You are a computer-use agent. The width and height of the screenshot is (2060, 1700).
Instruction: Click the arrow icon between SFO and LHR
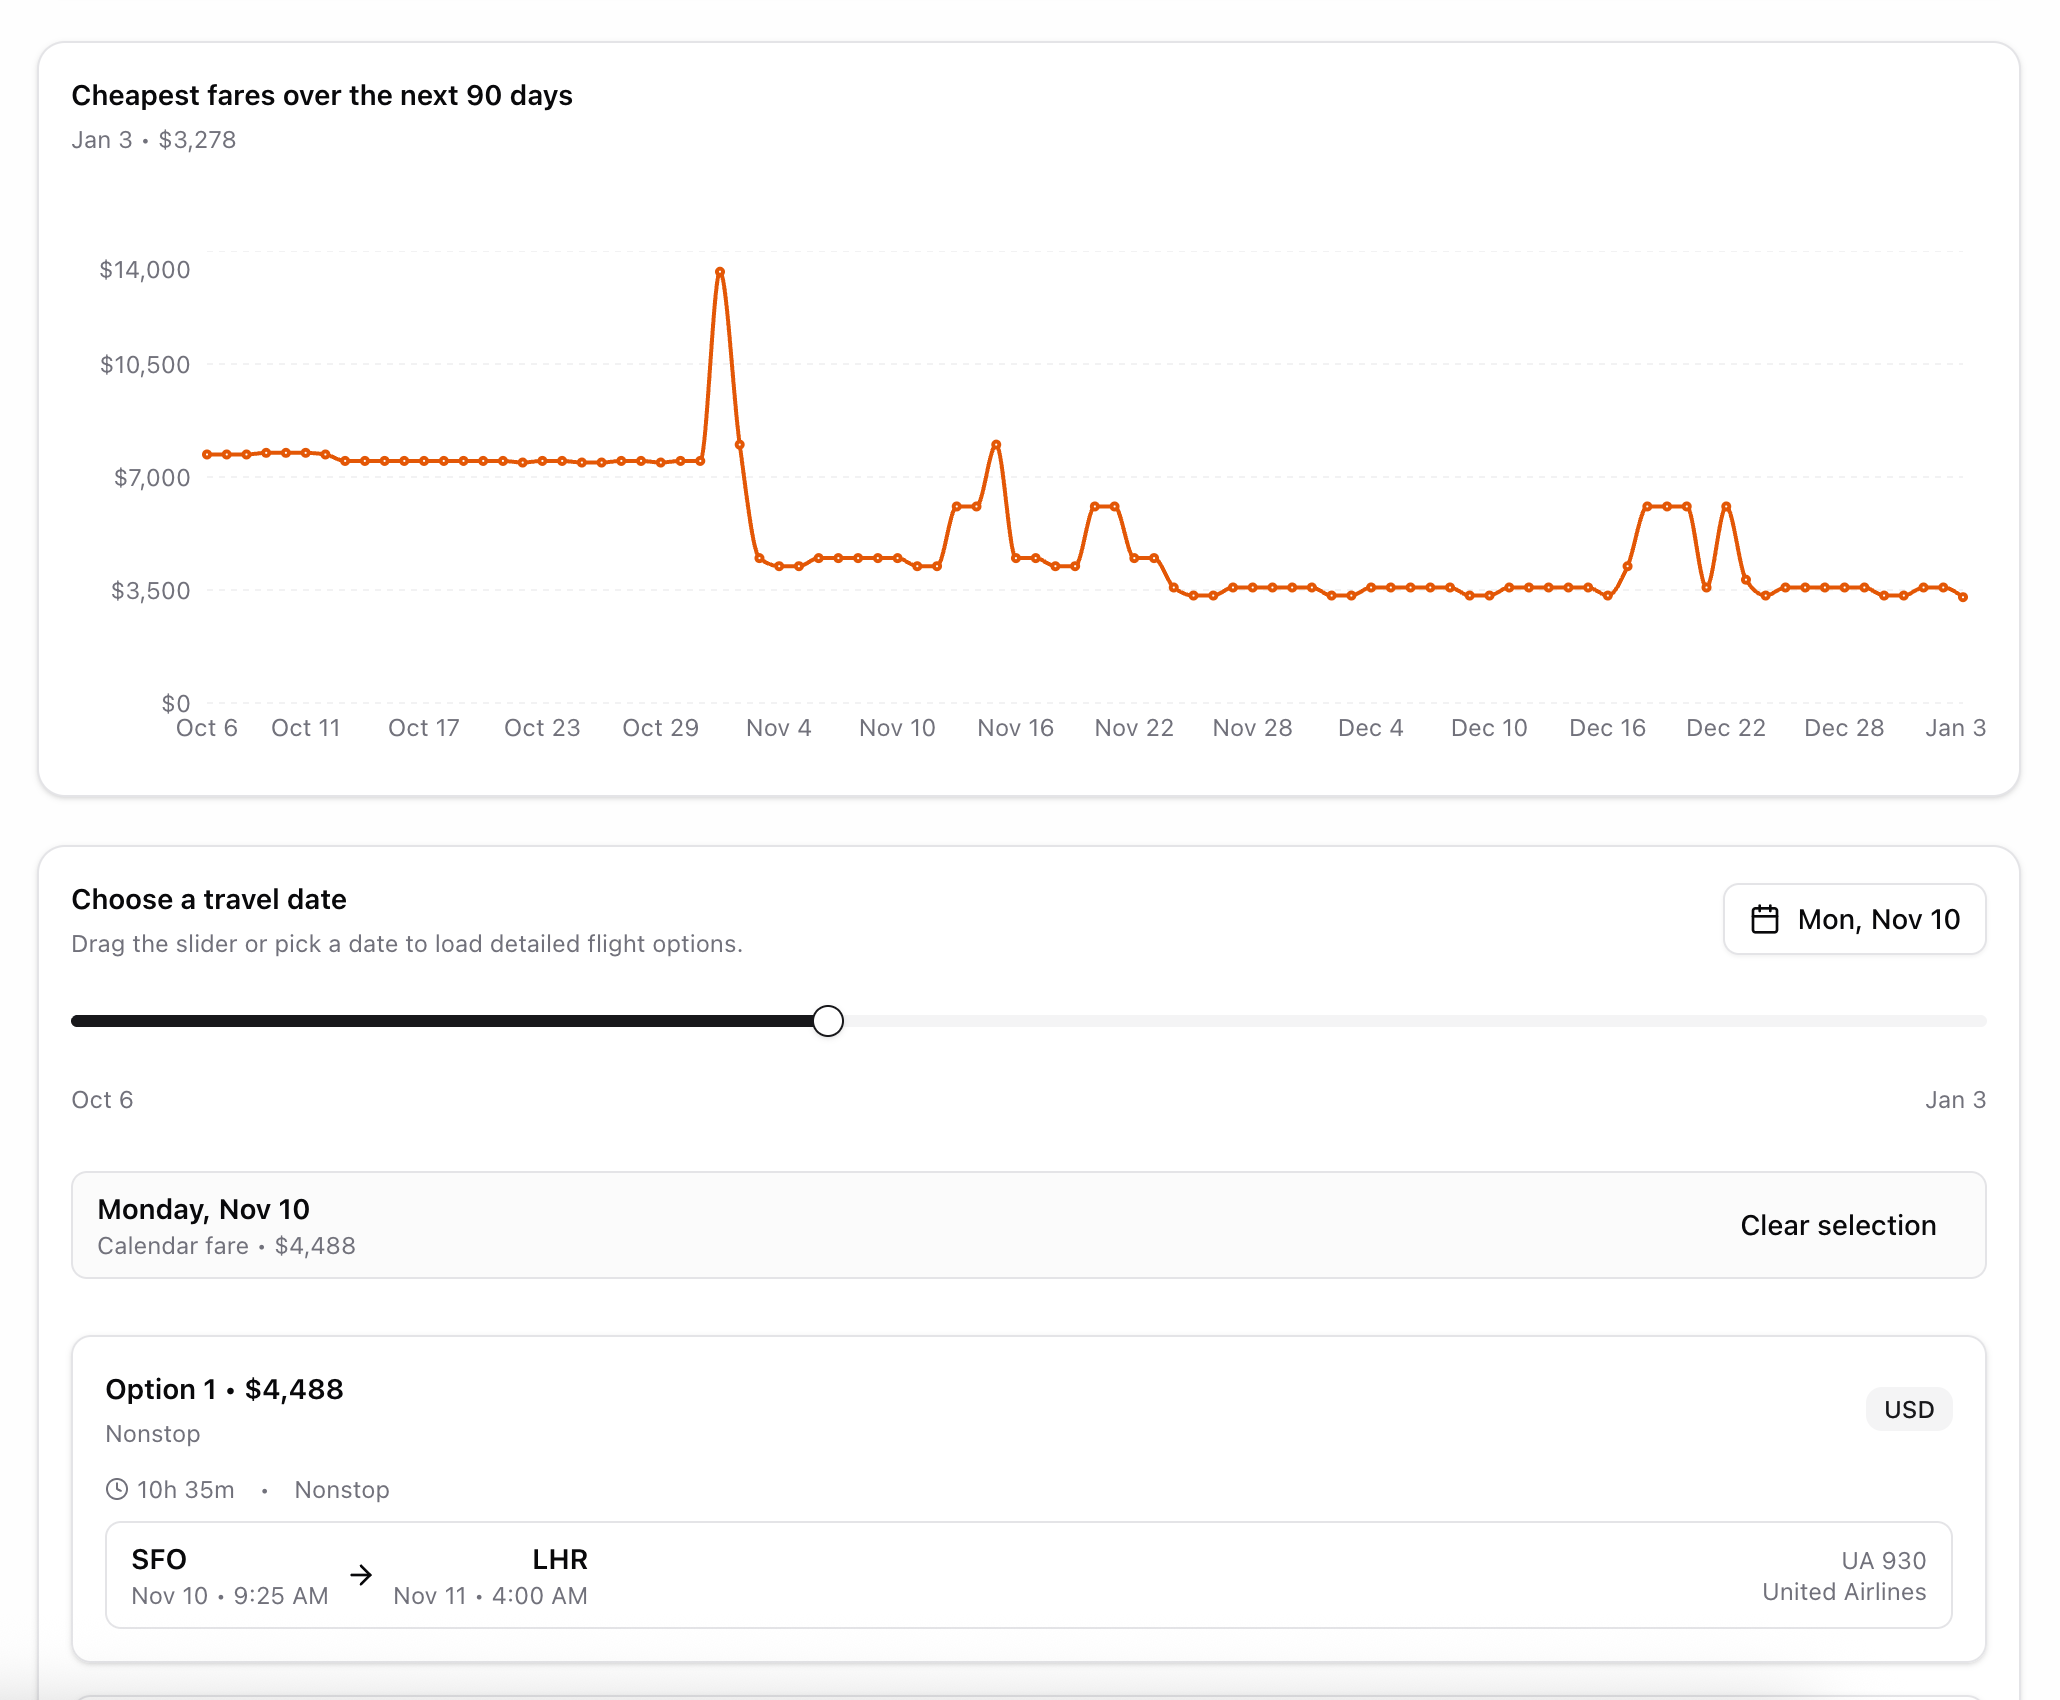tap(361, 1575)
